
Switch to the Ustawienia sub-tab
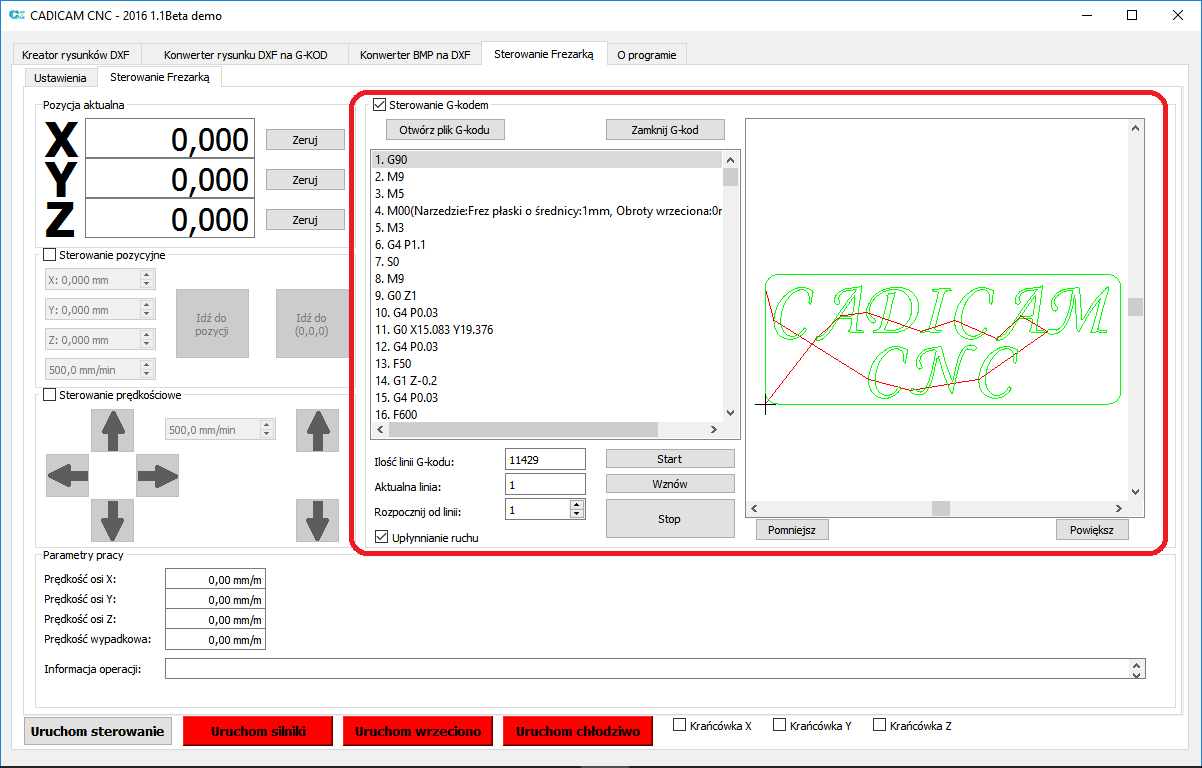tap(60, 77)
